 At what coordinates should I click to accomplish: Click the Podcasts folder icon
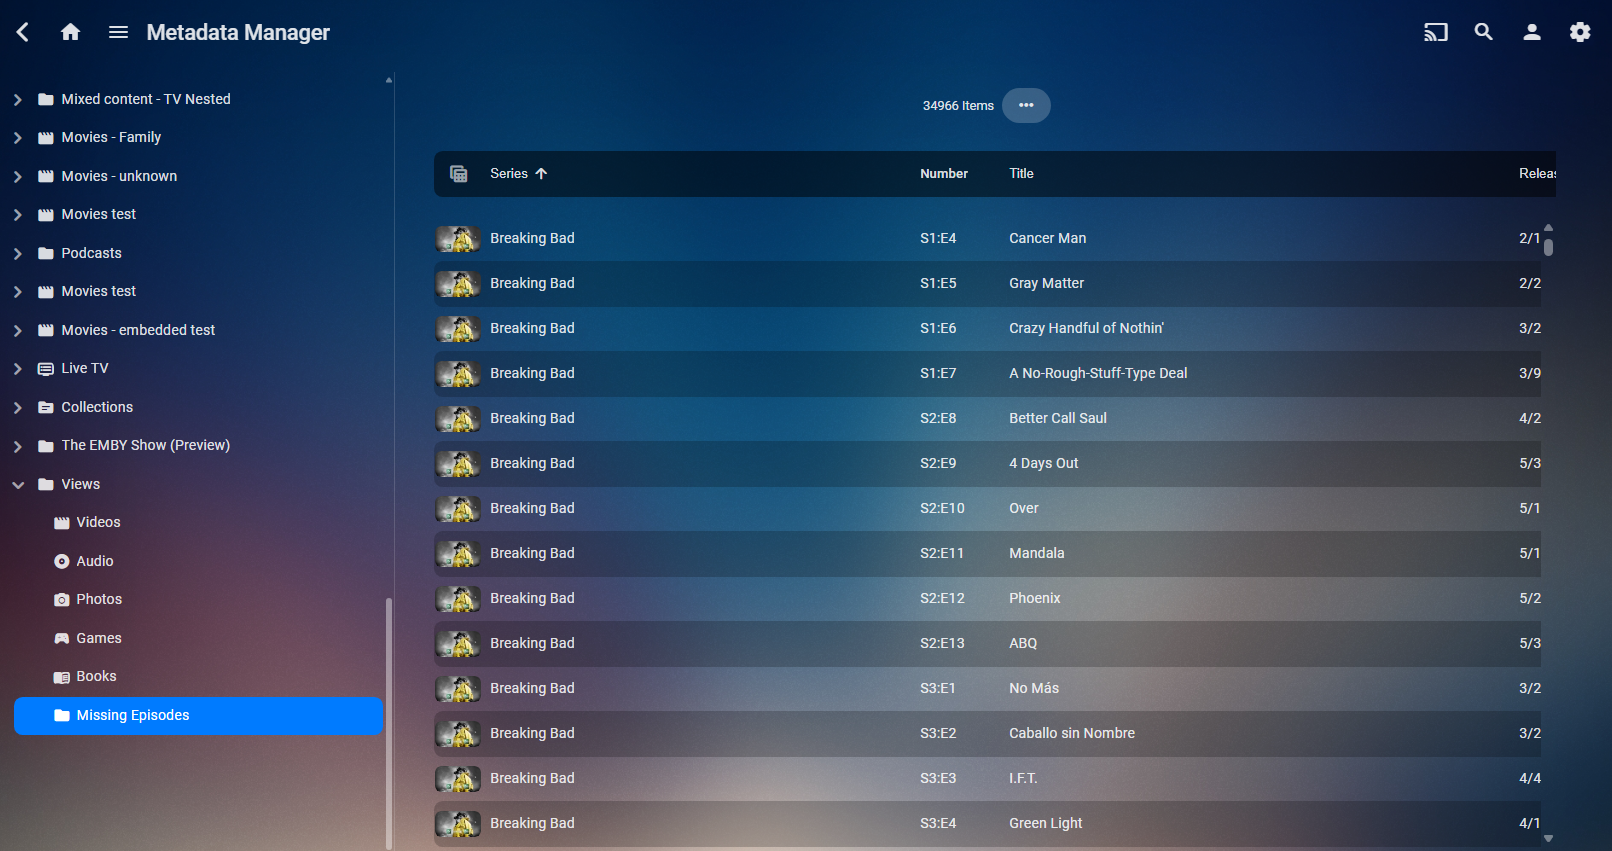pyautogui.click(x=46, y=253)
